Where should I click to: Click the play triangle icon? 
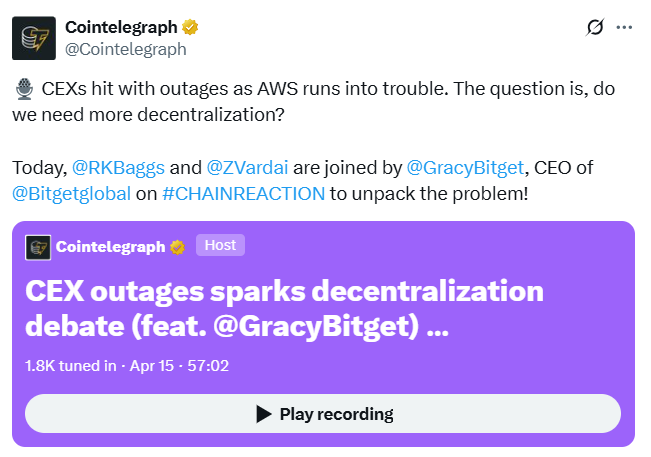coord(264,414)
